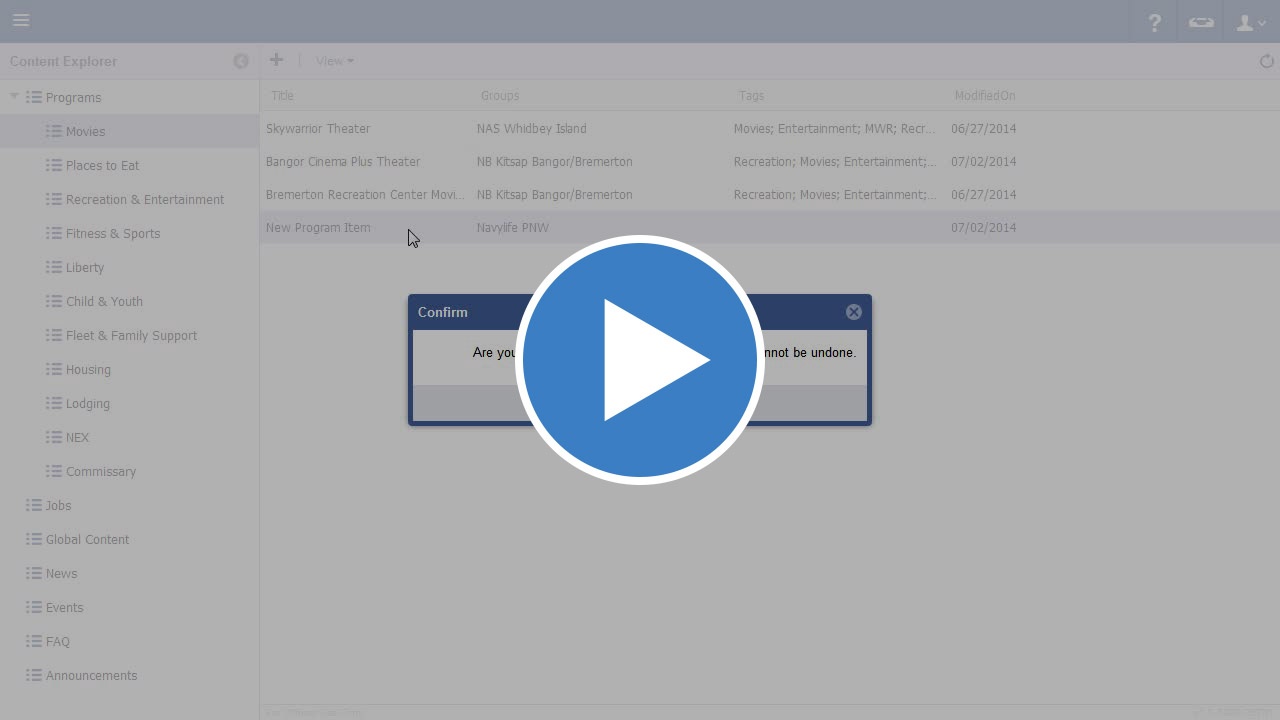Sort by the Title column header
The height and width of the screenshot is (720, 1280).
(x=282, y=96)
